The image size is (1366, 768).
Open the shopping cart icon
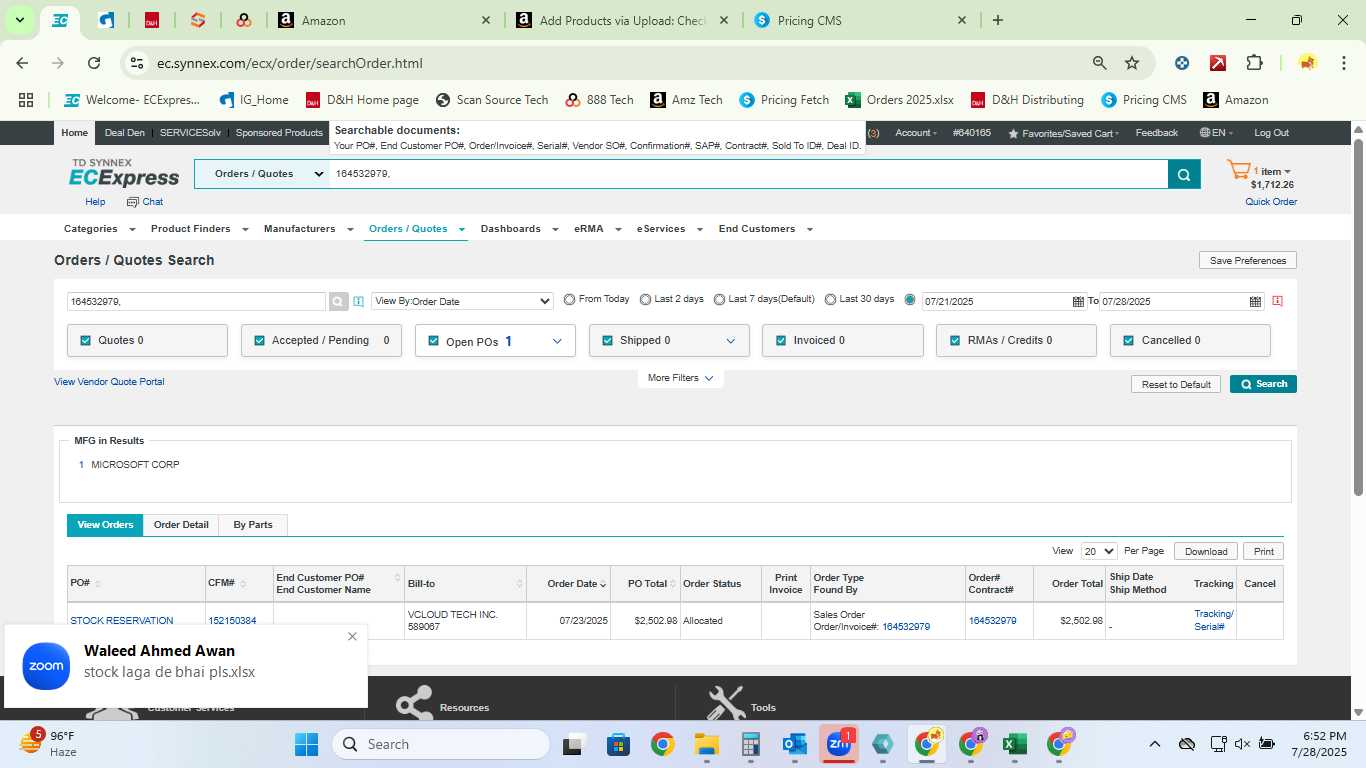pyautogui.click(x=1238, y=171)
